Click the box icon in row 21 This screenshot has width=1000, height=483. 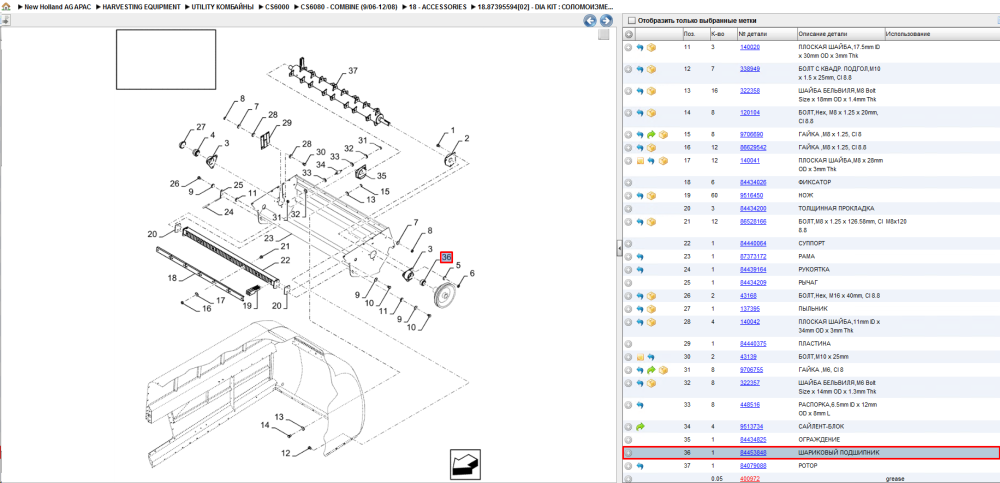click(652, 222)
